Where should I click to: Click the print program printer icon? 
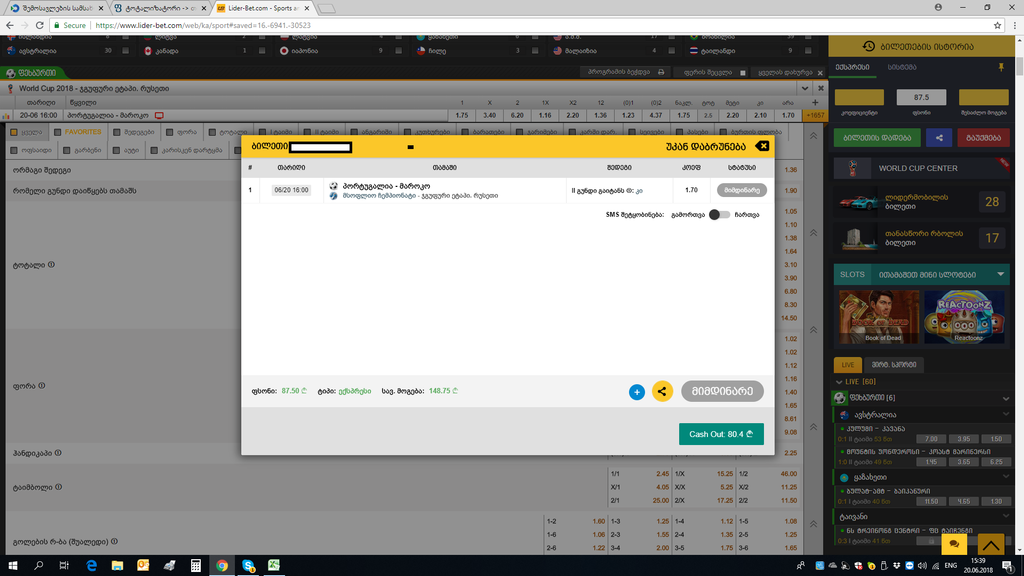661,72
